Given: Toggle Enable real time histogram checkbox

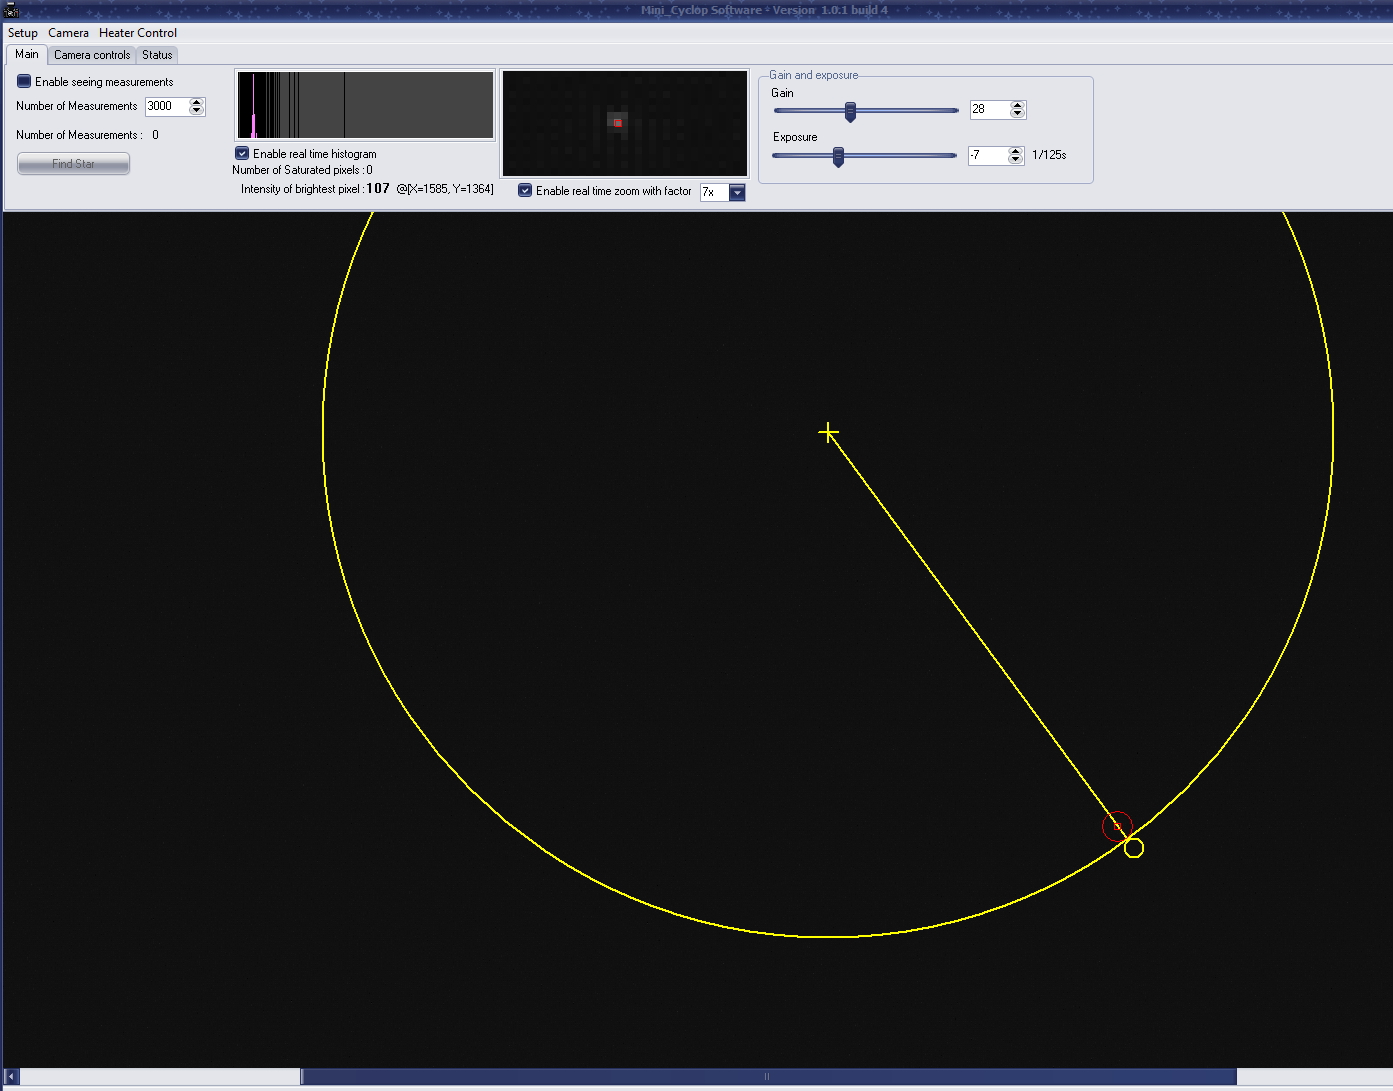Looking at the screenshot, I should (242, 154).
